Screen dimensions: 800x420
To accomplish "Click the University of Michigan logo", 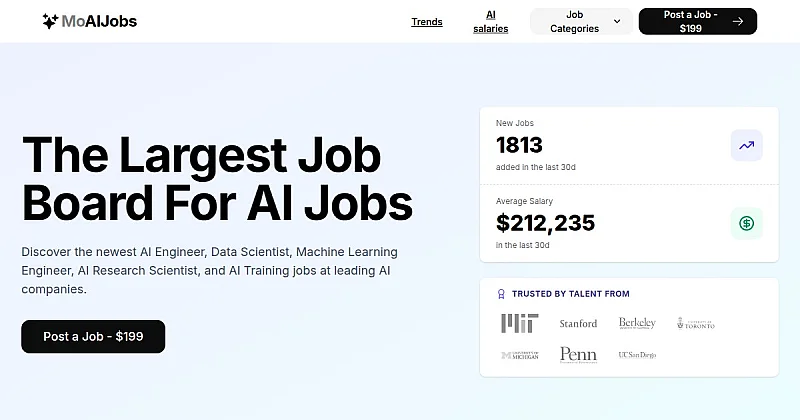I will coord(520,355).
